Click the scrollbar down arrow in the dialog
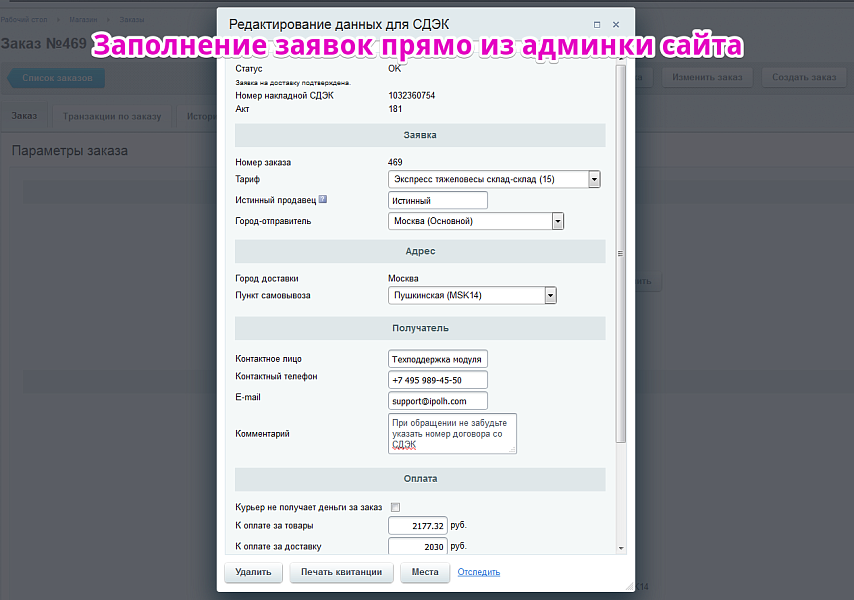 coord(623,548)
